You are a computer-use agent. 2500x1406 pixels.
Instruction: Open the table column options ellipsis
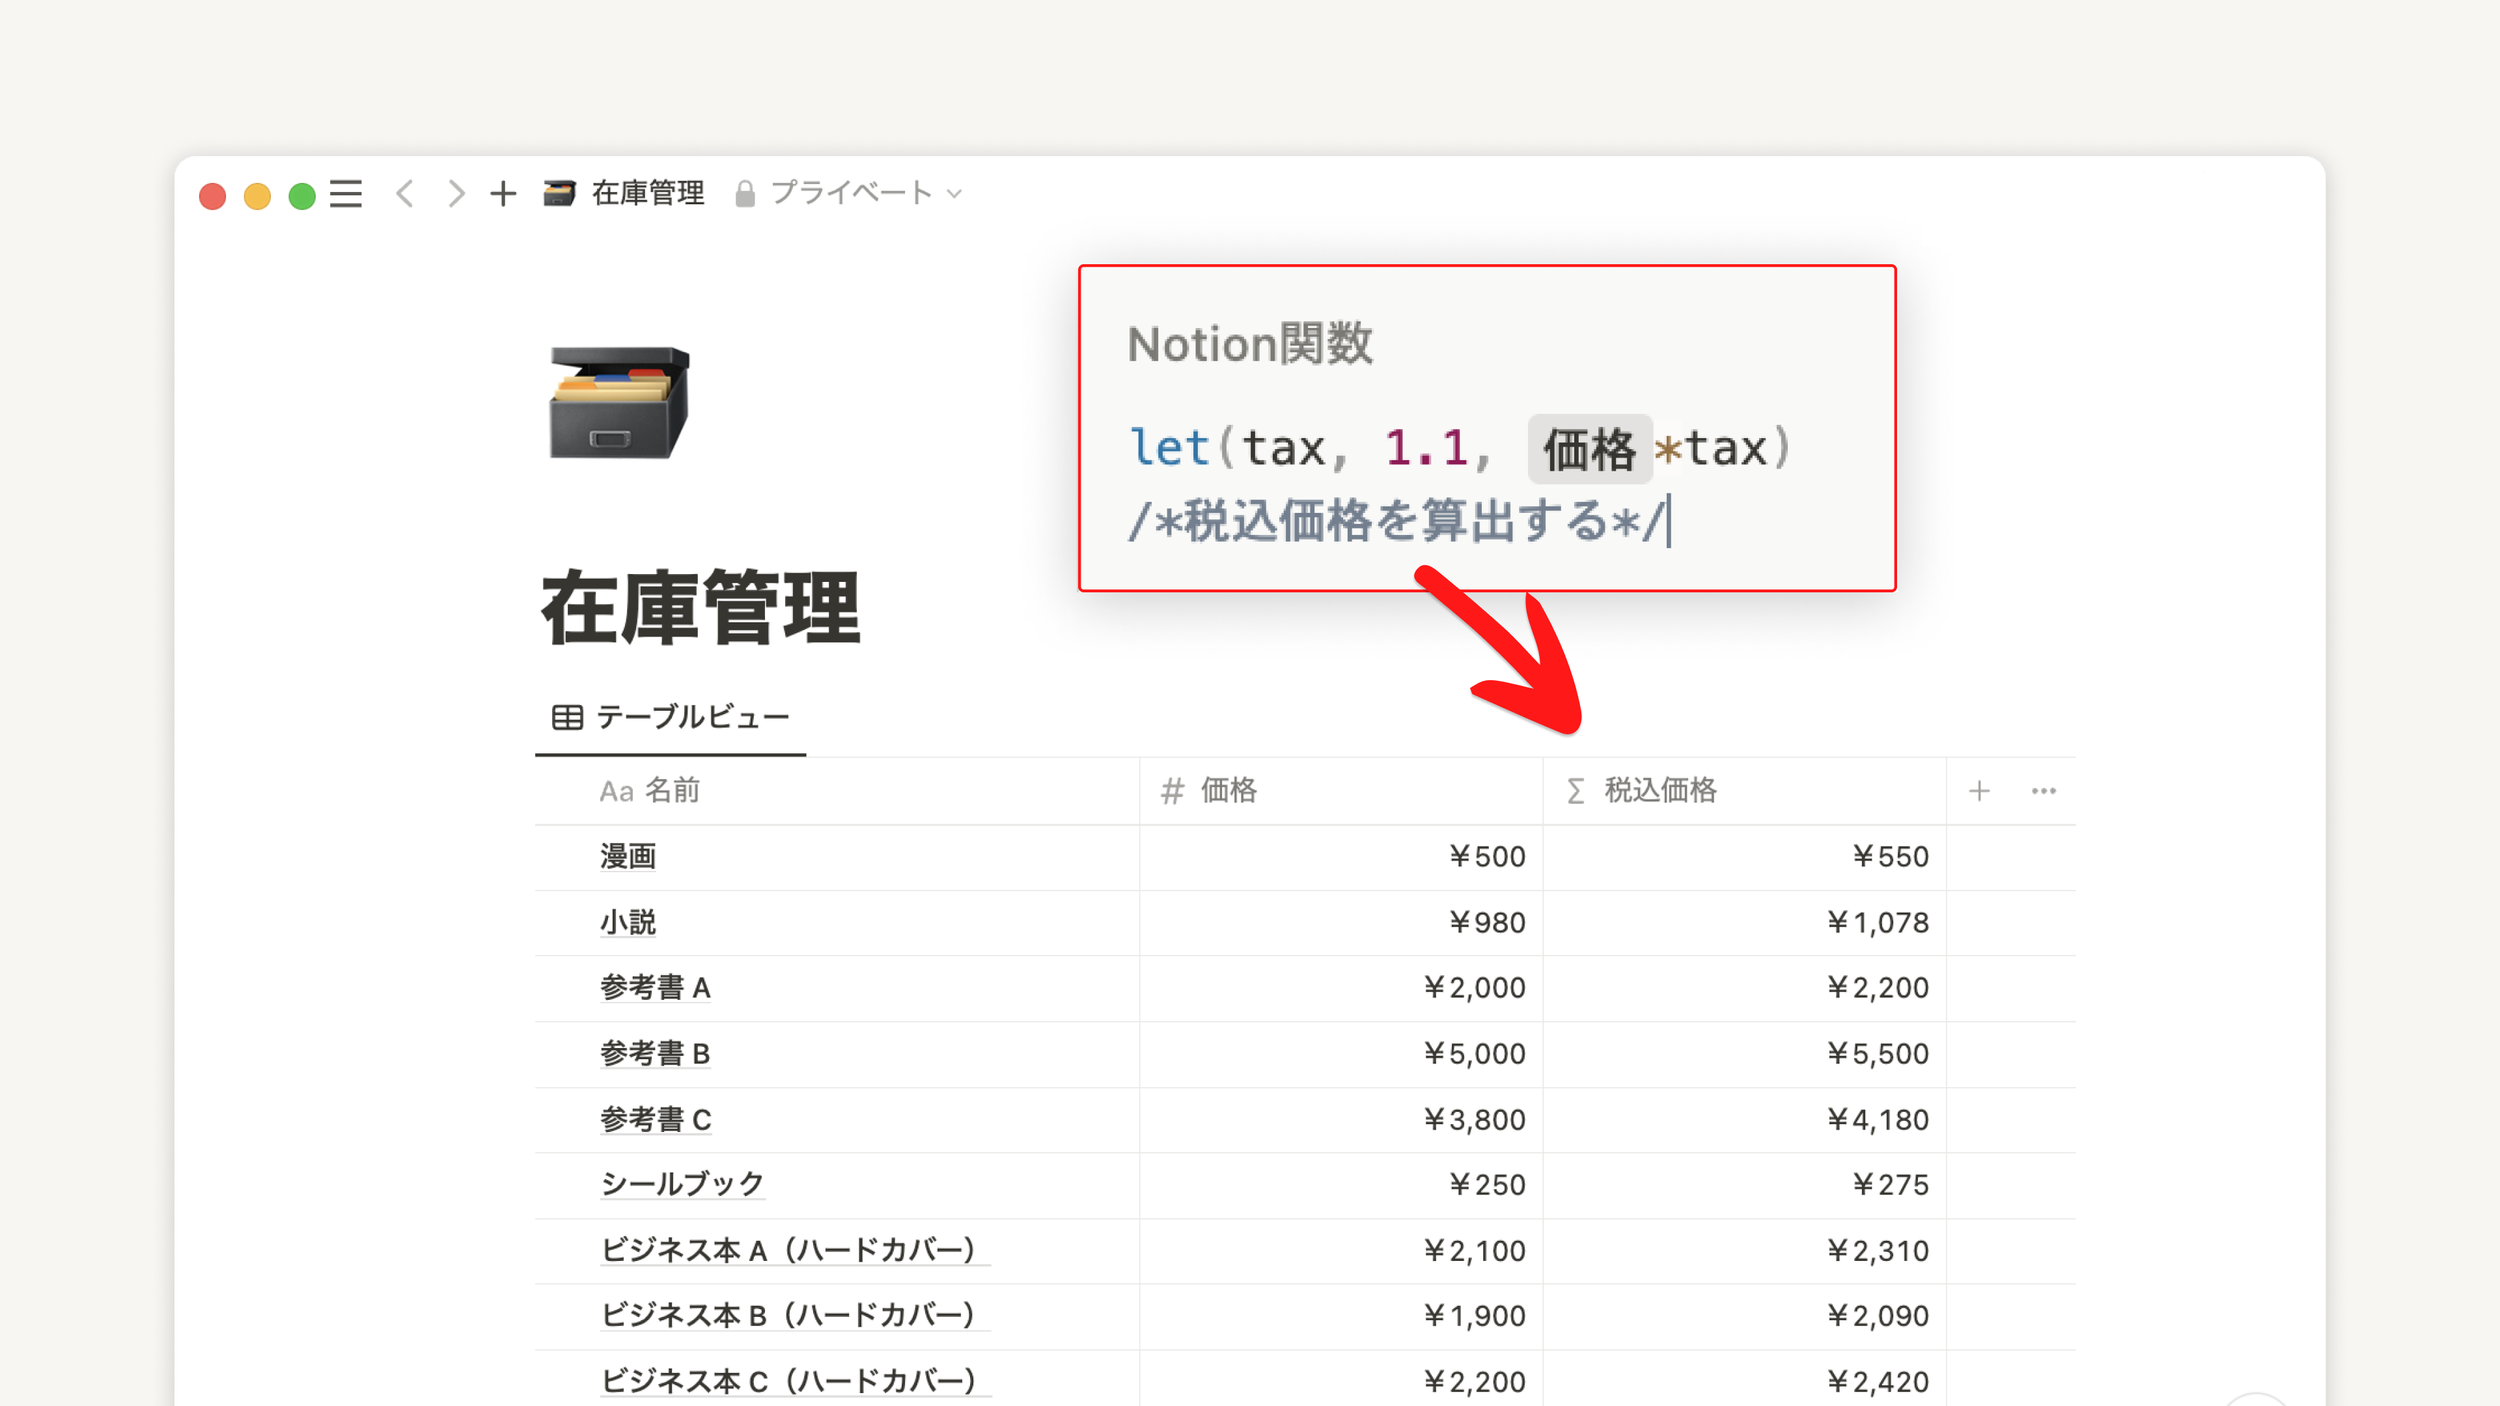2043,791
